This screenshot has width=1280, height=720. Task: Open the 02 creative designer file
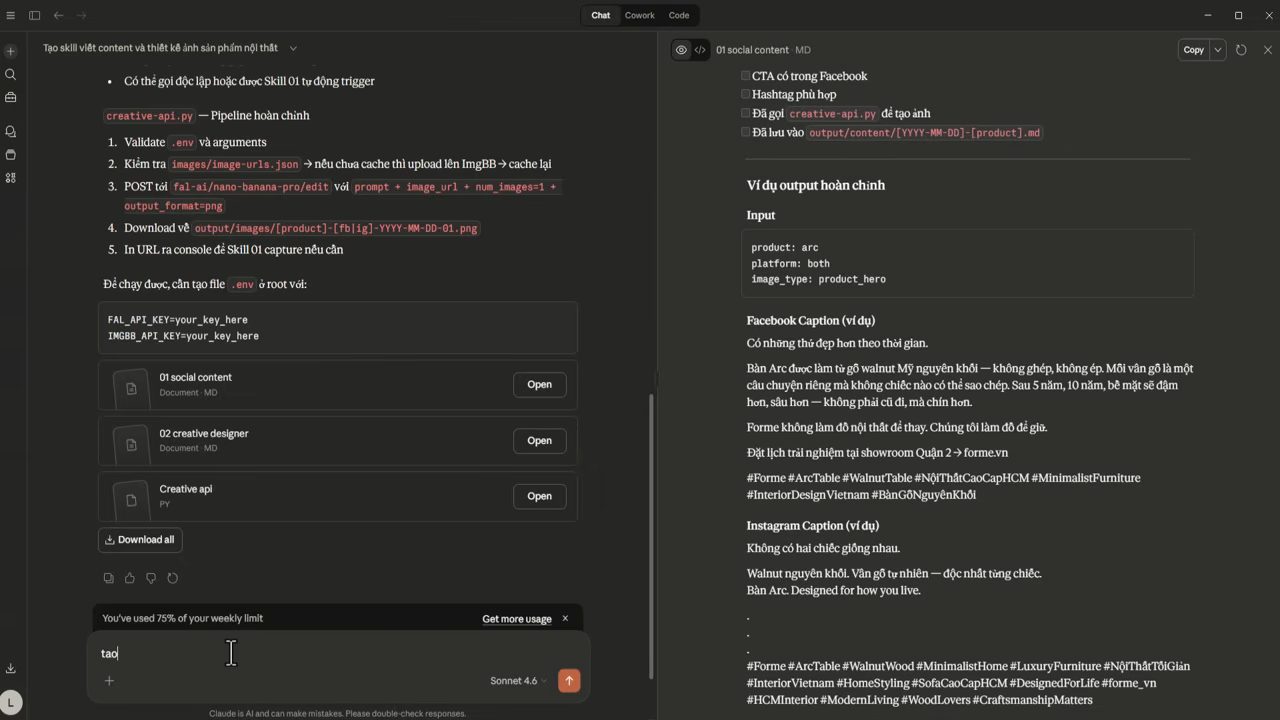(x=539, y=440)
